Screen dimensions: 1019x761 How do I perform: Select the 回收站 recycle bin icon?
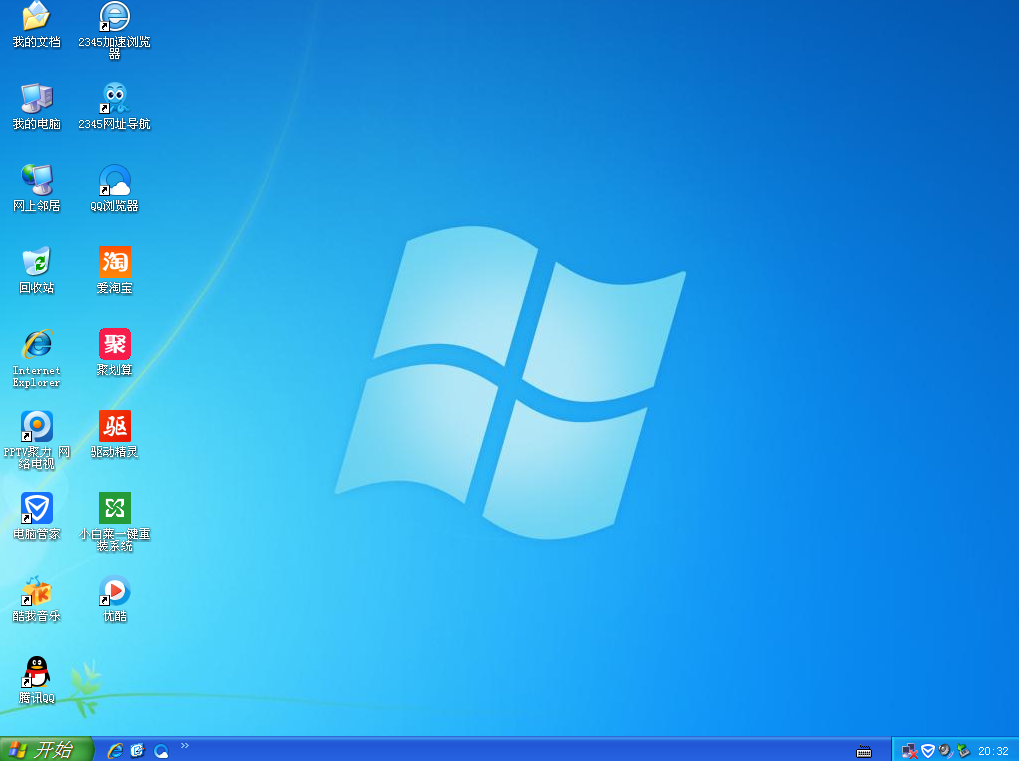(36, 270)
